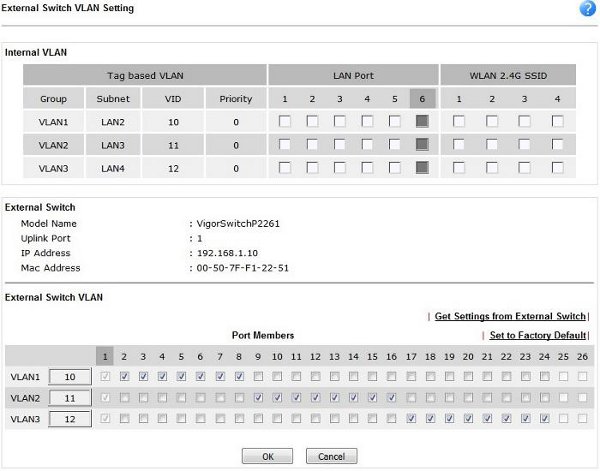Select the Mac address 00-50-7F-F1-22-51
This screenshot has width=600, height=471.
(243, 268)
